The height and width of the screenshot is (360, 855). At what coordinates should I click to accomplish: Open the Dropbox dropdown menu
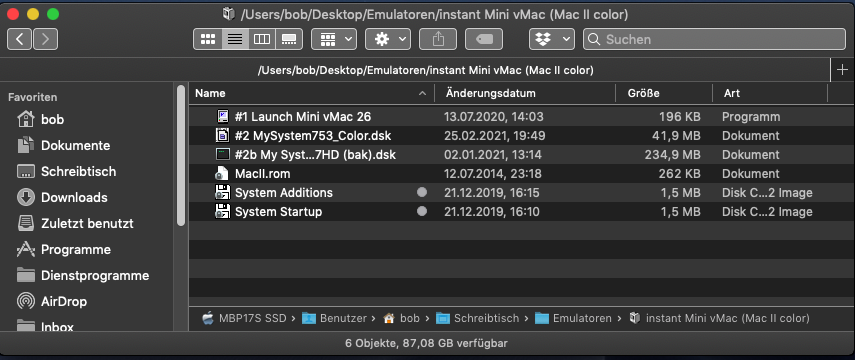pyautogui.click(x=551, y=39)
